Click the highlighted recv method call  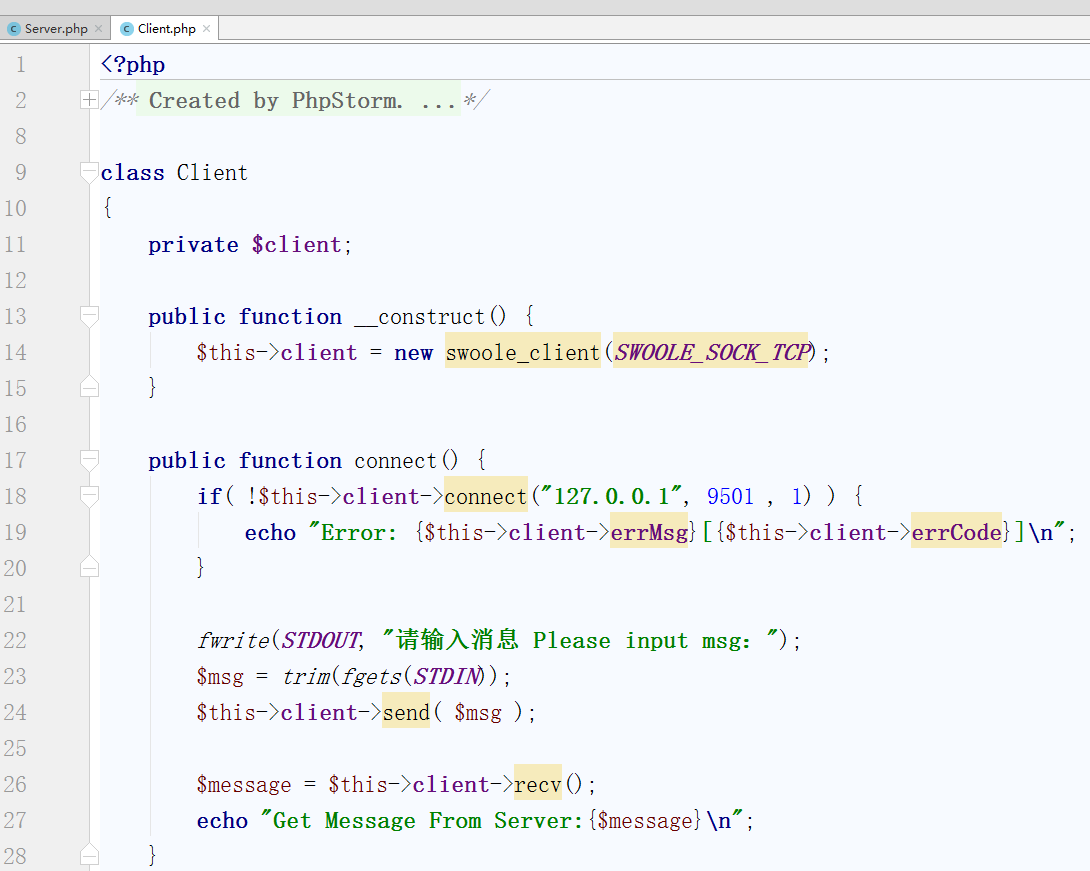pyautogui.click(x=538, y=784)
